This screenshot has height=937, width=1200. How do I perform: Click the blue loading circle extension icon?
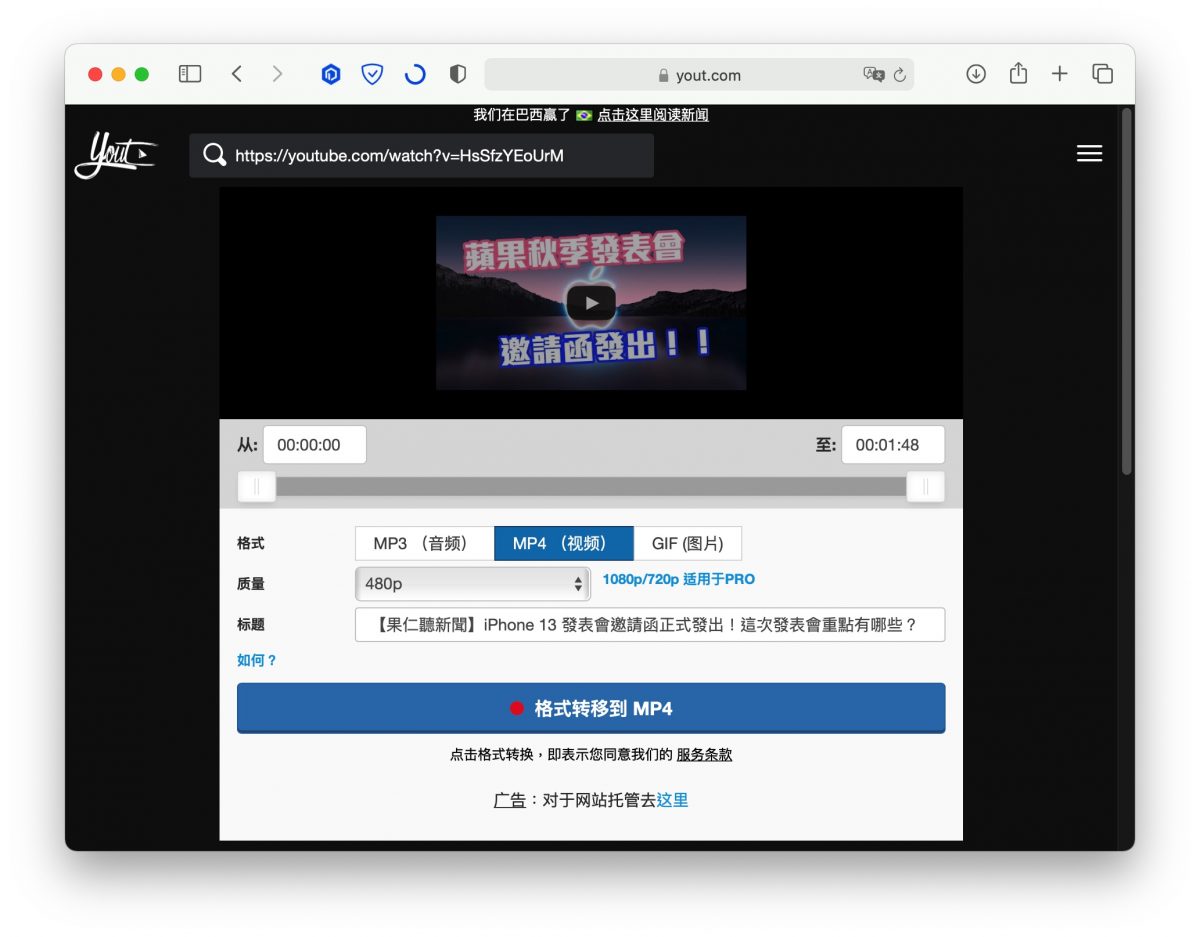[x=415, y=74]
